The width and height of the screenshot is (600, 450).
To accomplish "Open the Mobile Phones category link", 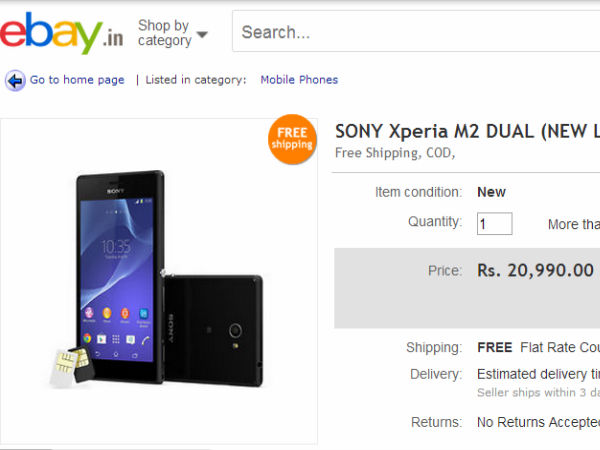I will point(299,80).
